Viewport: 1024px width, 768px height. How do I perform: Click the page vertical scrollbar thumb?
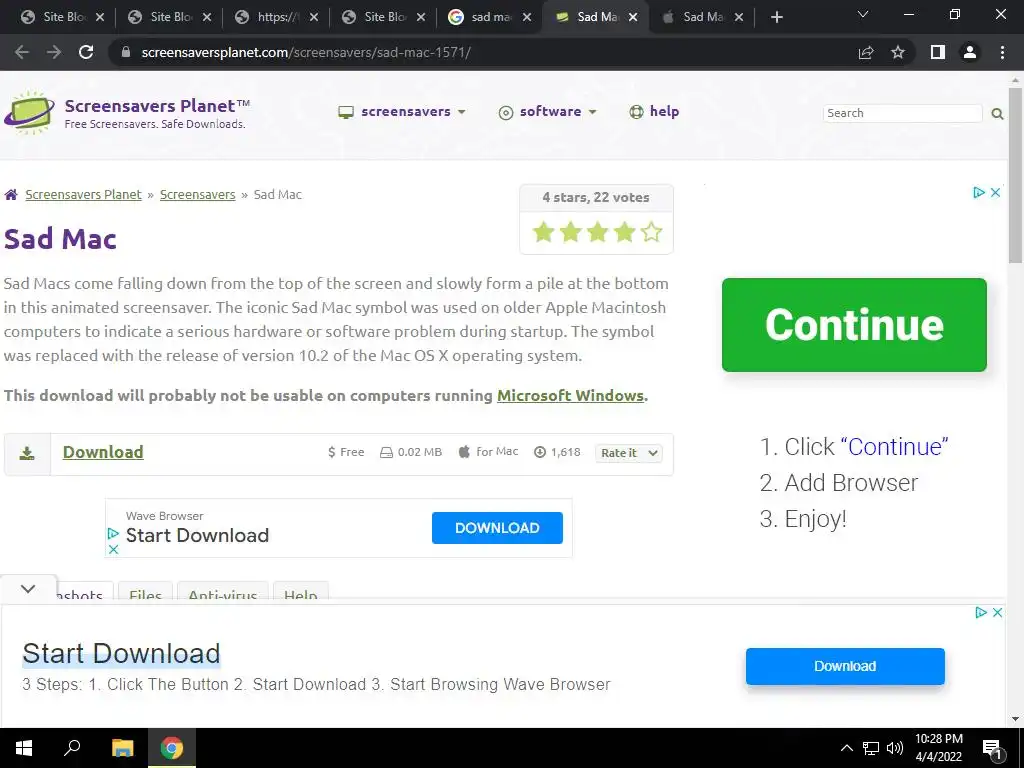[x=1016, y=175]
